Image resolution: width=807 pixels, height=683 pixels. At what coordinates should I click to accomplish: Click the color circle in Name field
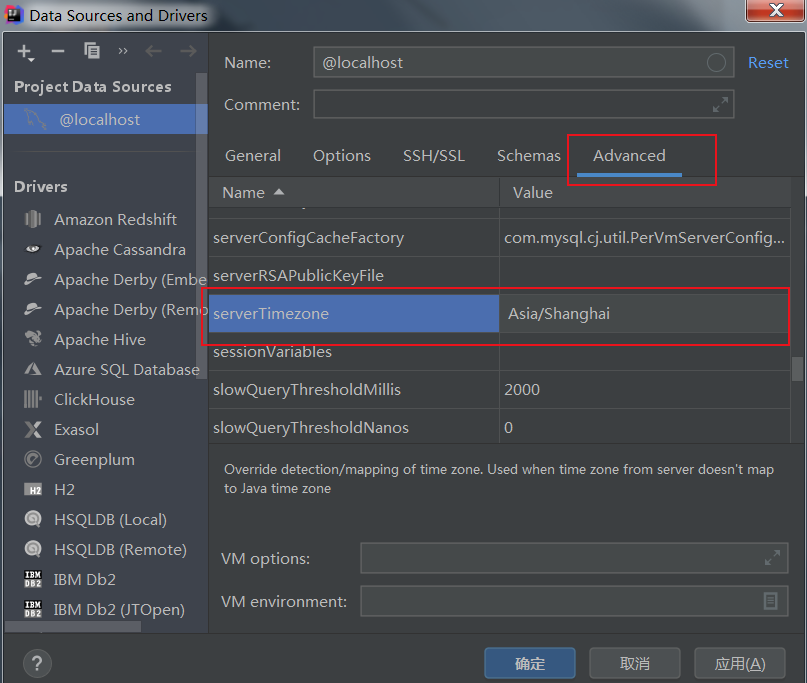pos(716,63)
